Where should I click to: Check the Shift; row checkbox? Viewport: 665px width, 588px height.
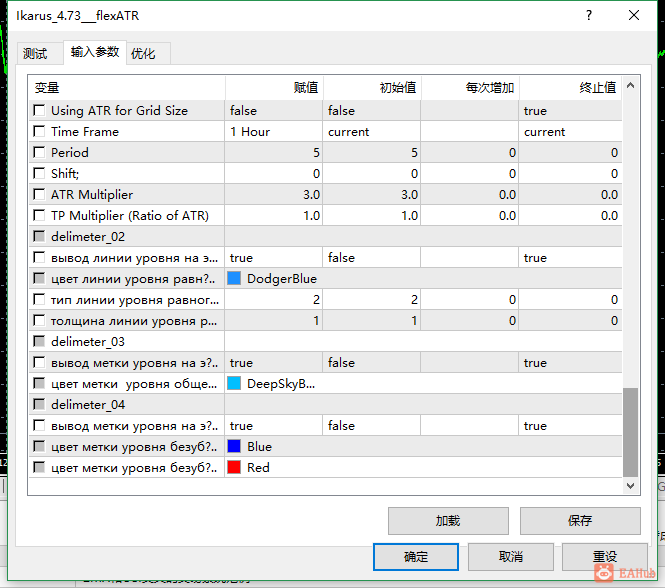pyautogui.click(x=39, y=174)
